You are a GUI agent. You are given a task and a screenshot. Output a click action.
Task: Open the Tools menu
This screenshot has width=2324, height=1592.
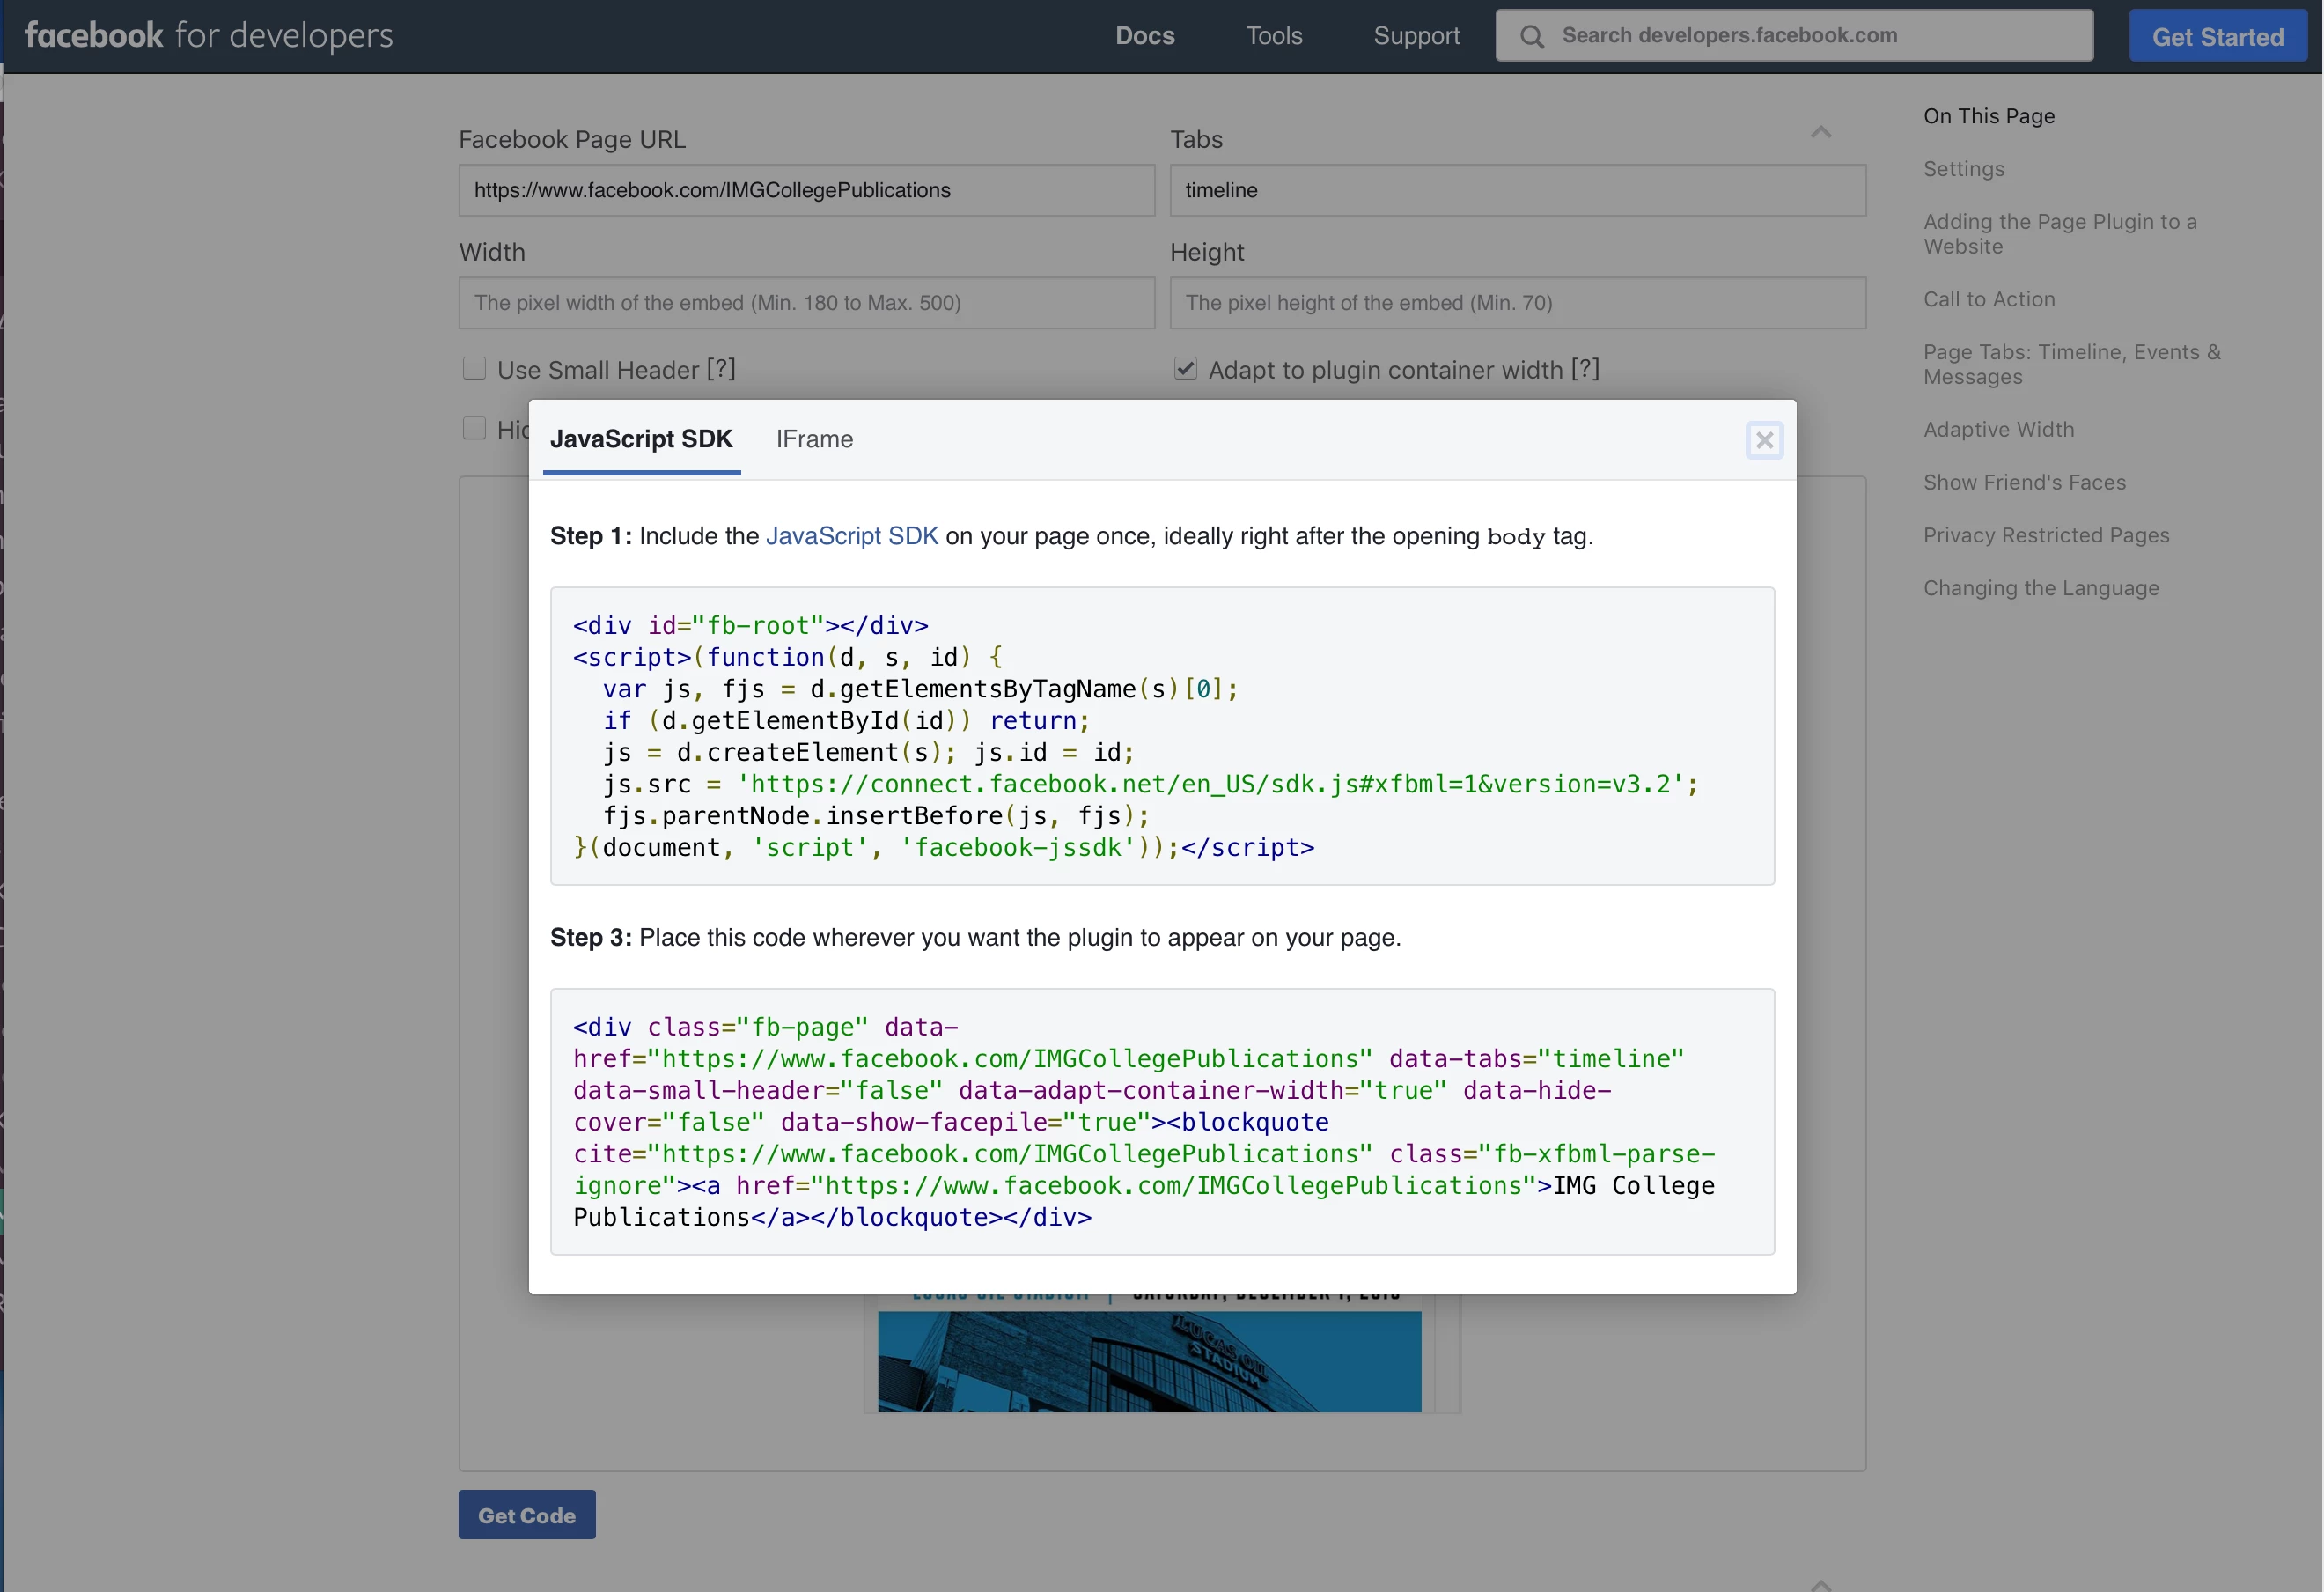coord(1273,36)
